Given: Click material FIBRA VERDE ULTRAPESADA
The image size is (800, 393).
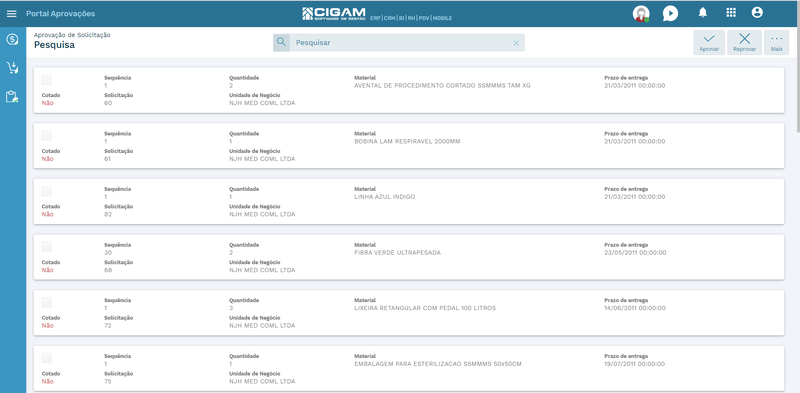Looking at the screenshot, I should [x=397, y=253].
